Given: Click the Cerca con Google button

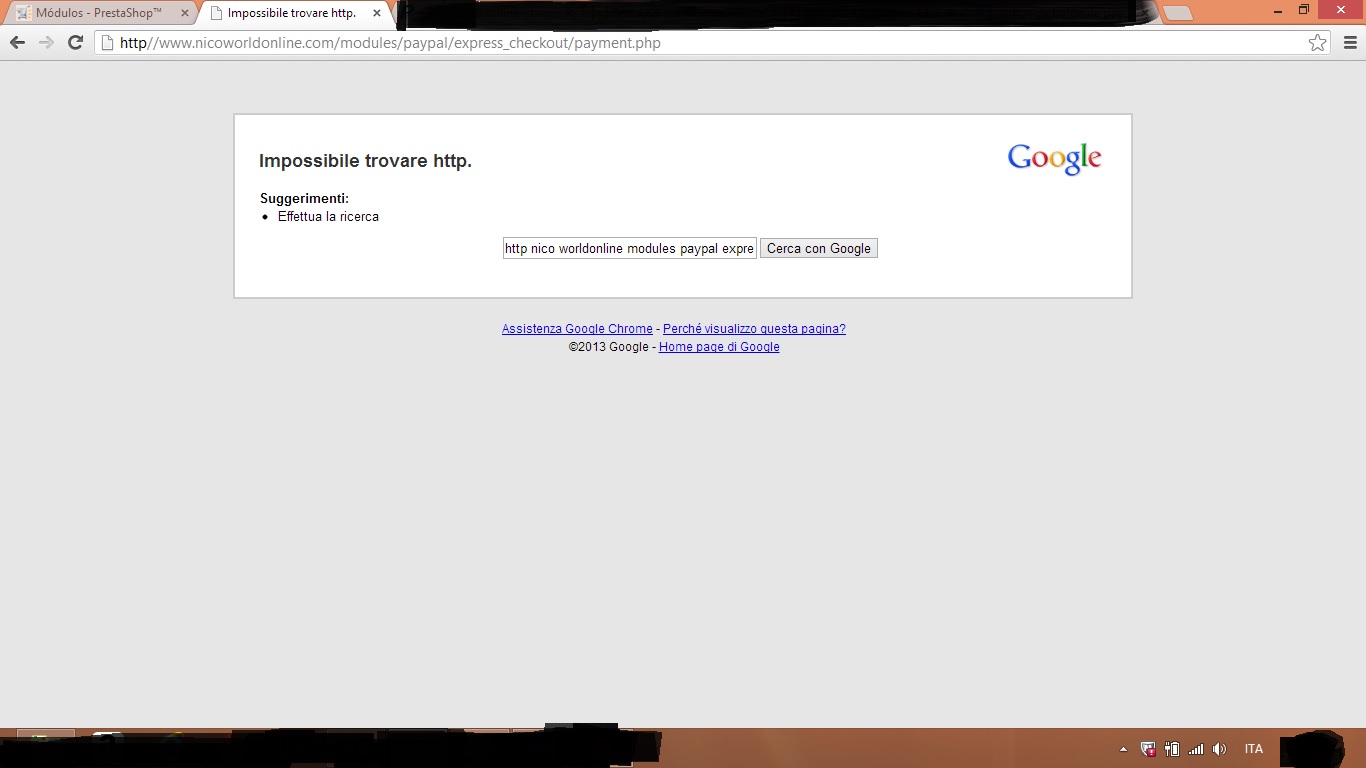Looking at the screenshot, I should pos(819,249).
